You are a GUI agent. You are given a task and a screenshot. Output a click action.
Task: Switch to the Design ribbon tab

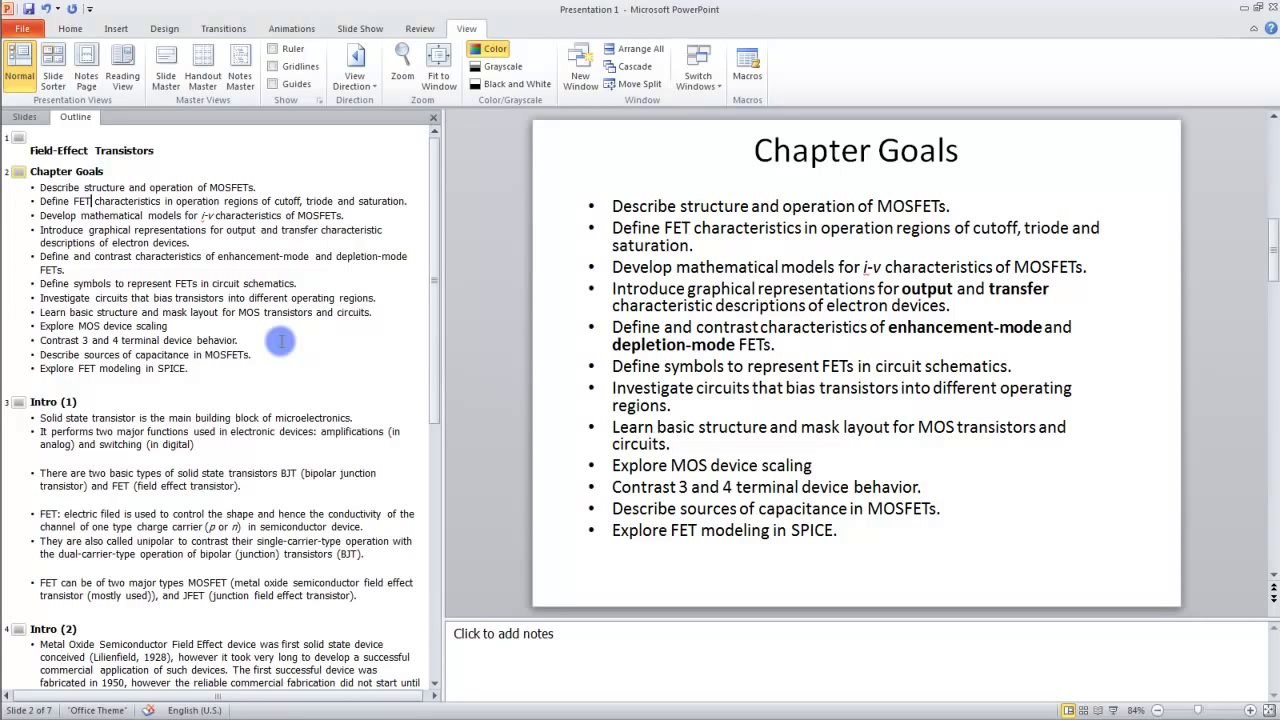pos(164,29)
